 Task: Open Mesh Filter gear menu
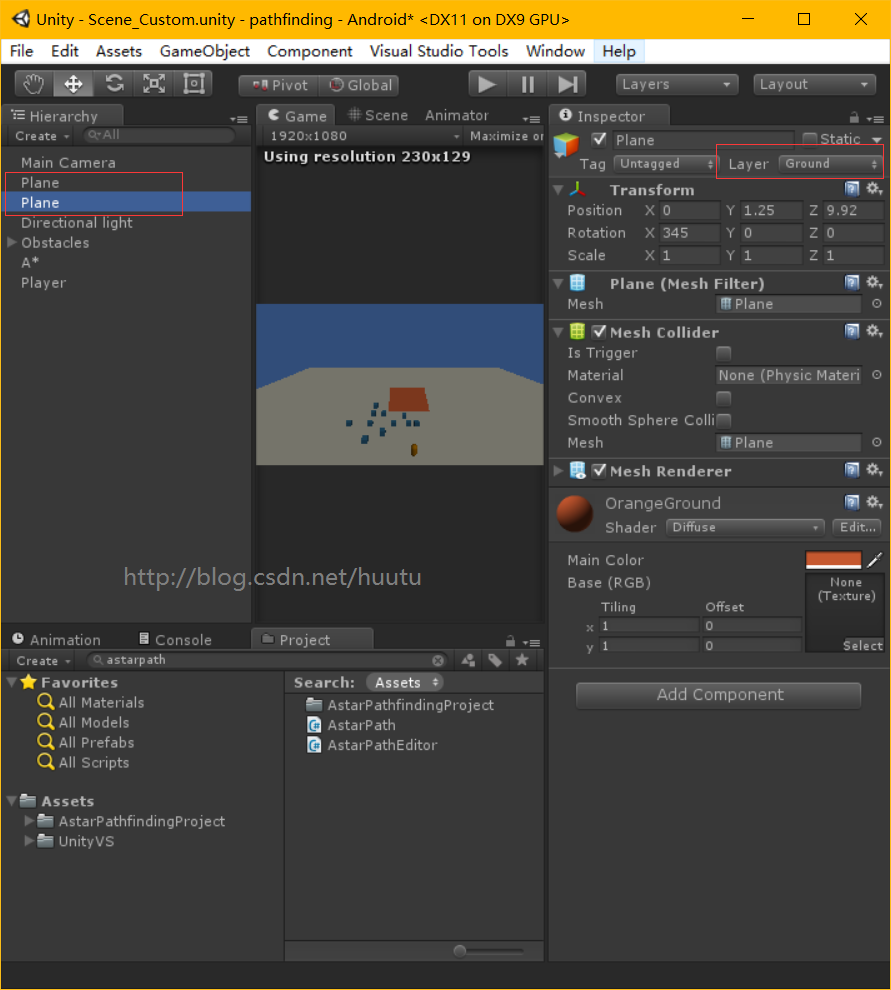click(874, 282)
